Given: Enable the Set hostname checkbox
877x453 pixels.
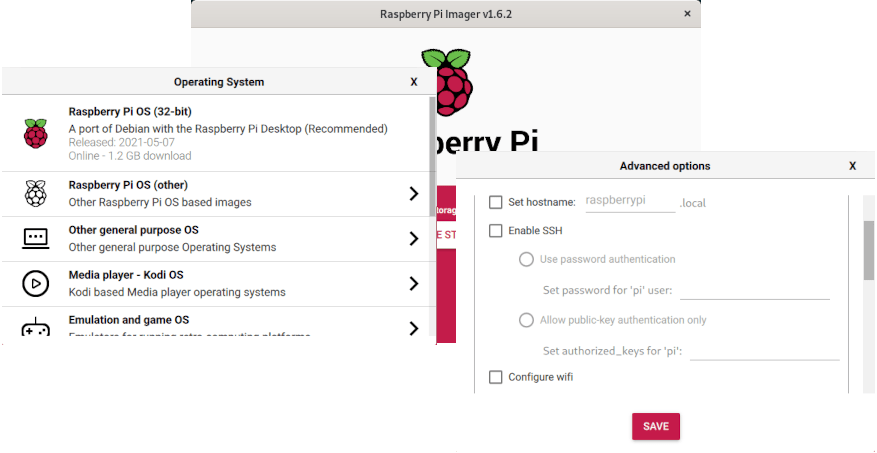Looking at the screenshot, I should point(496,202).
